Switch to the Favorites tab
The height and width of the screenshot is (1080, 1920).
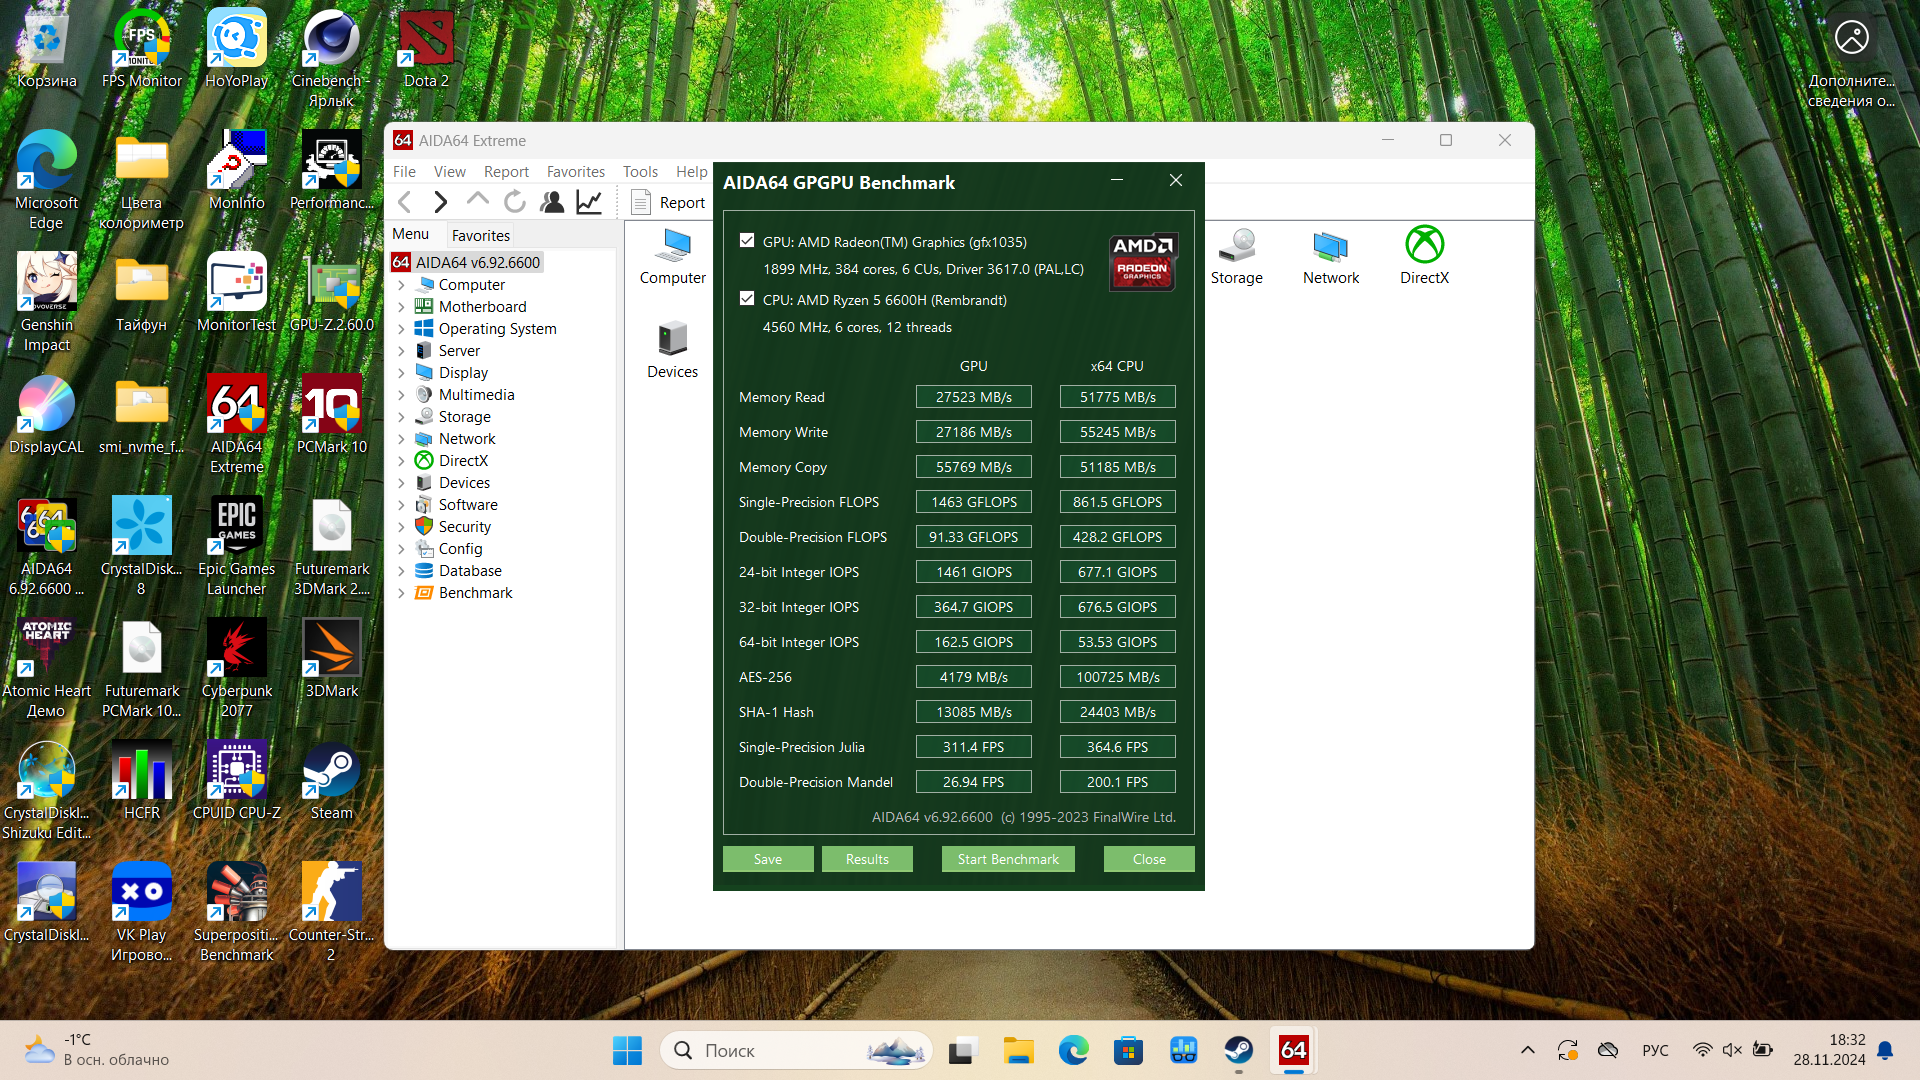tap(480, 236)
